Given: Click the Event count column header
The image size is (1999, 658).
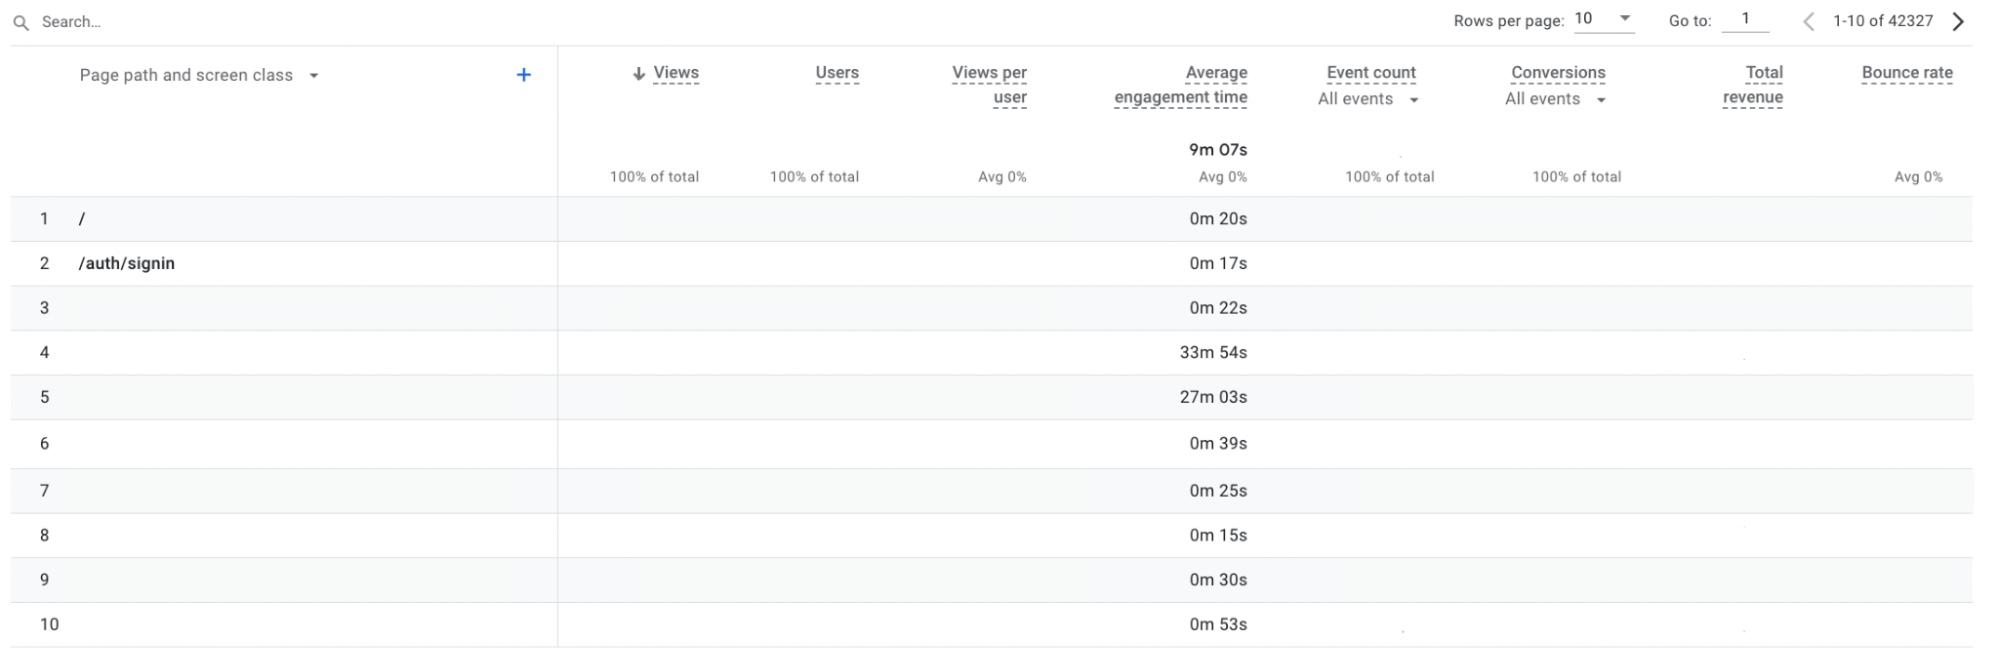Looking at the screenshot, I should pyautogui.click(x=1371, y=73).
